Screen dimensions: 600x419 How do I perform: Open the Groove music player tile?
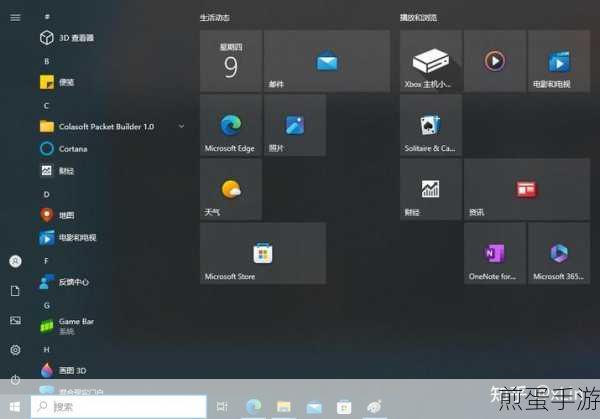pyautogui.click(x=495, y=61)
